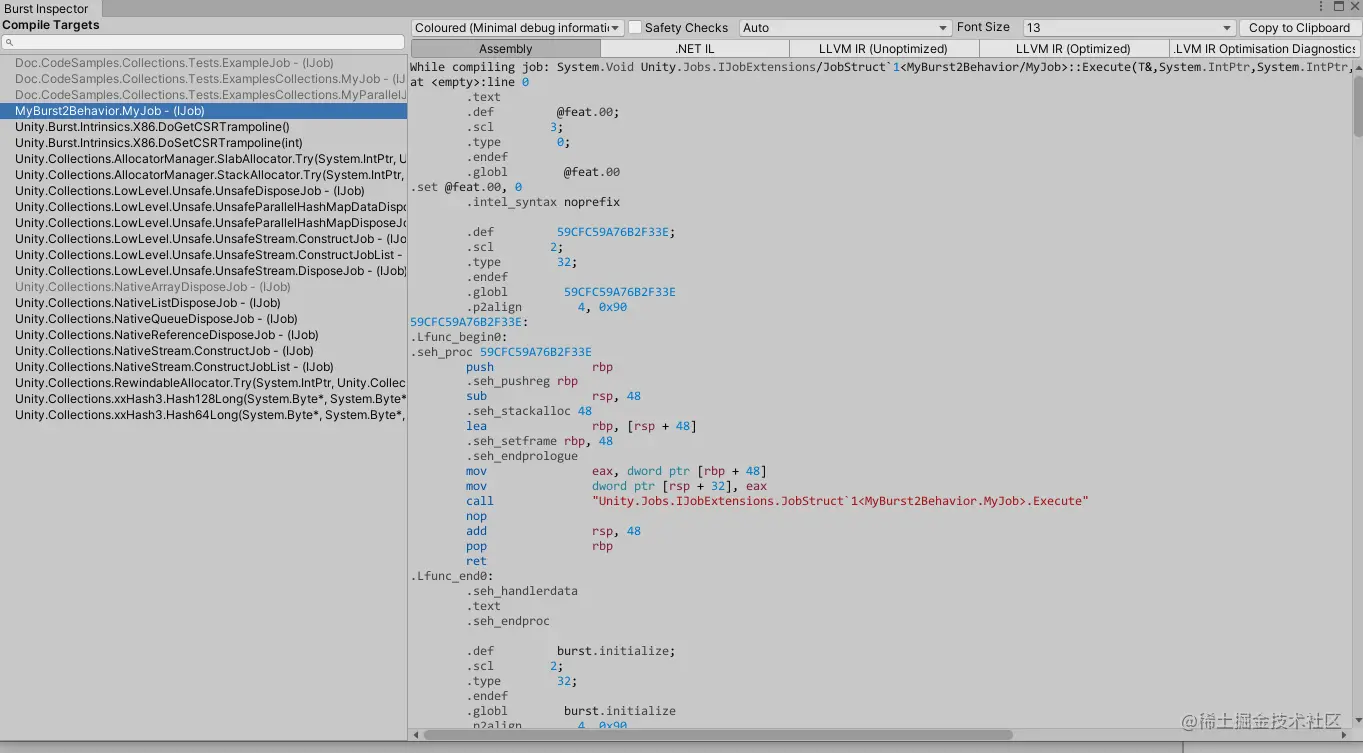The width and height of the screenshot is (1363, 753).
Task: Open the LLVM IR (Optimized) tab
Action: click(1073, 48)
